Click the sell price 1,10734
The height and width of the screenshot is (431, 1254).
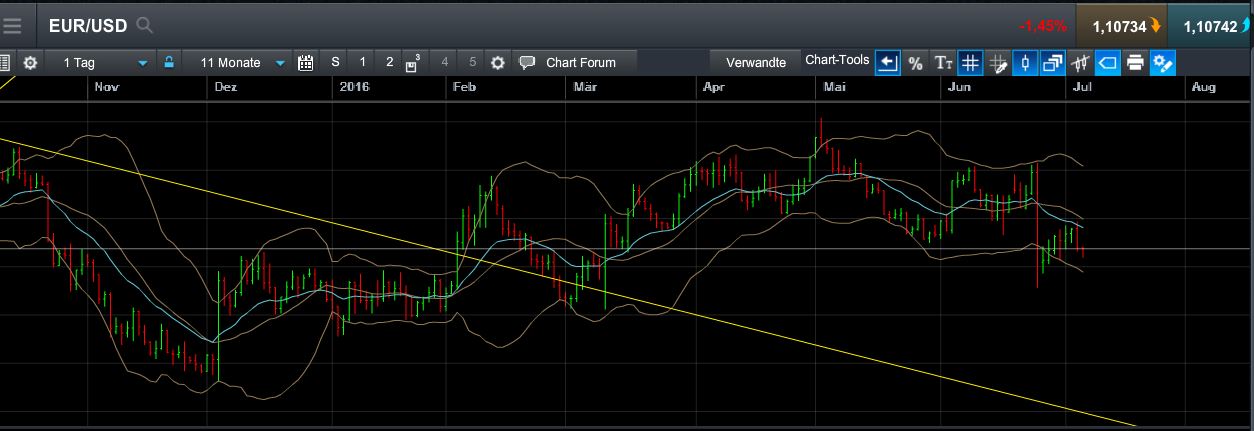pyautogui.click(x=1120, y=26)
